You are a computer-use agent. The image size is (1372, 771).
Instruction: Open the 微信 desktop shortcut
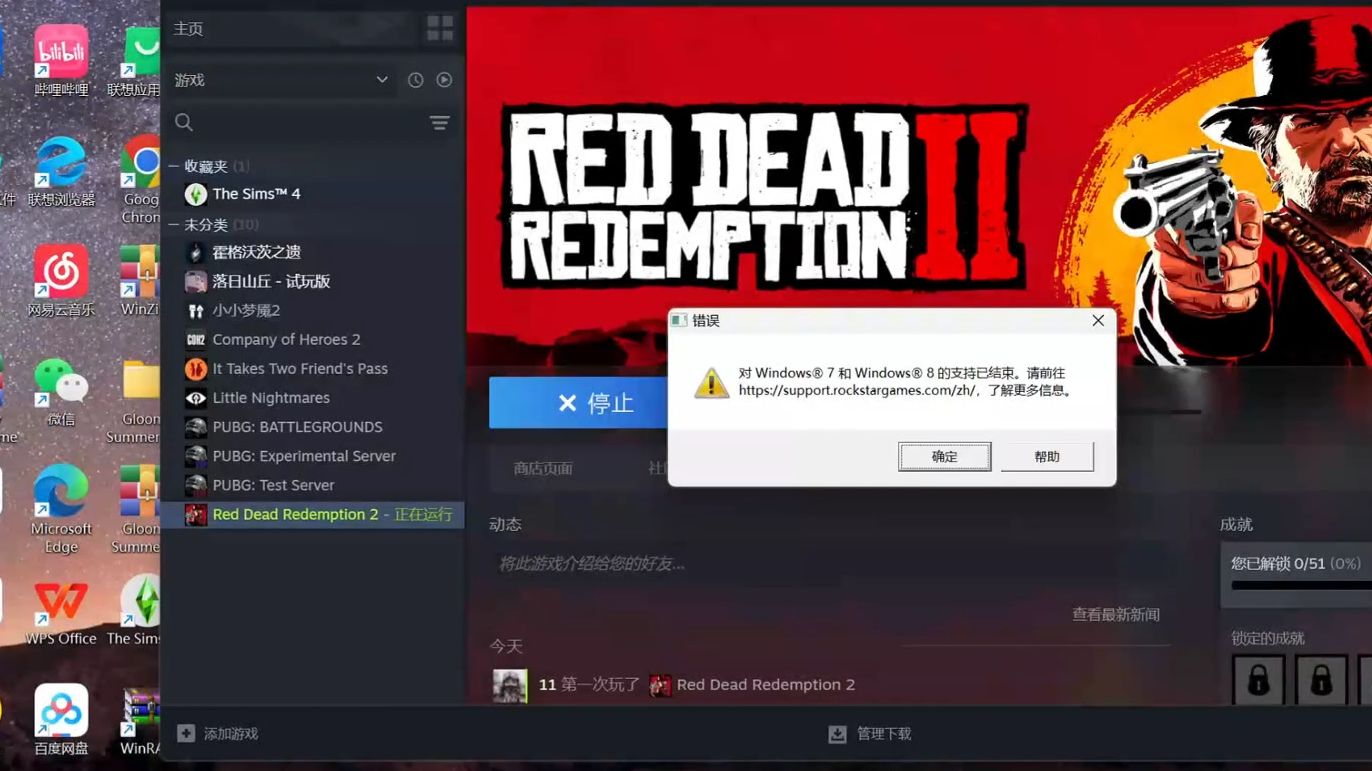pyautogui.click(x=61, y=390)
